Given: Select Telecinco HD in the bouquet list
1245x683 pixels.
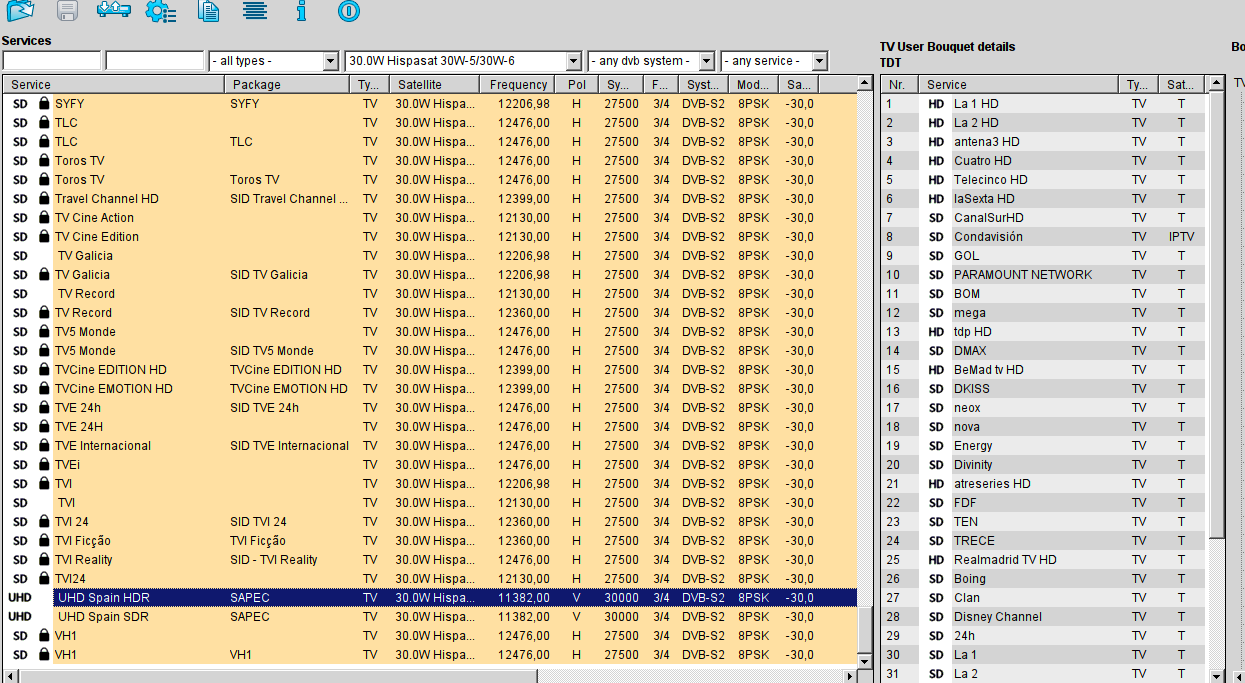Looking at the screenshot, I should click(x=990, y=180).
